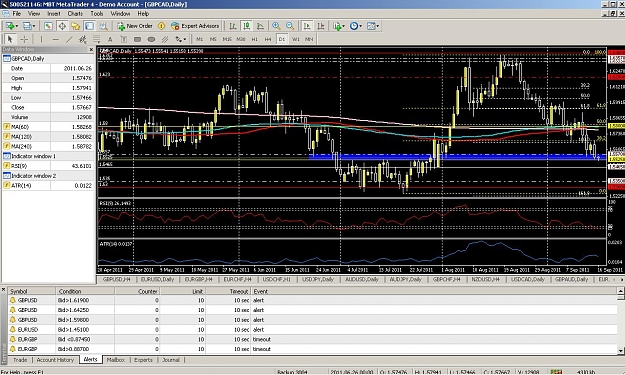Switch to the W1 timeframe

tap(295, 39)
